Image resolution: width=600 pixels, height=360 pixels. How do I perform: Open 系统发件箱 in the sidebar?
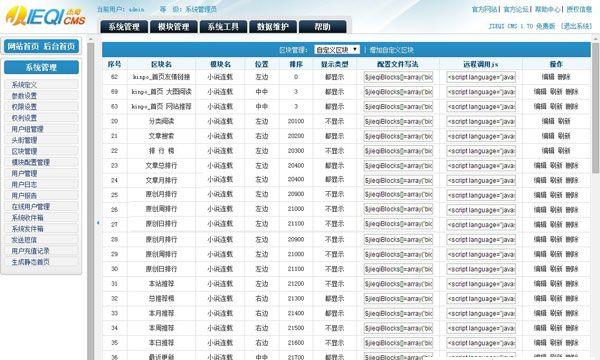27,229
